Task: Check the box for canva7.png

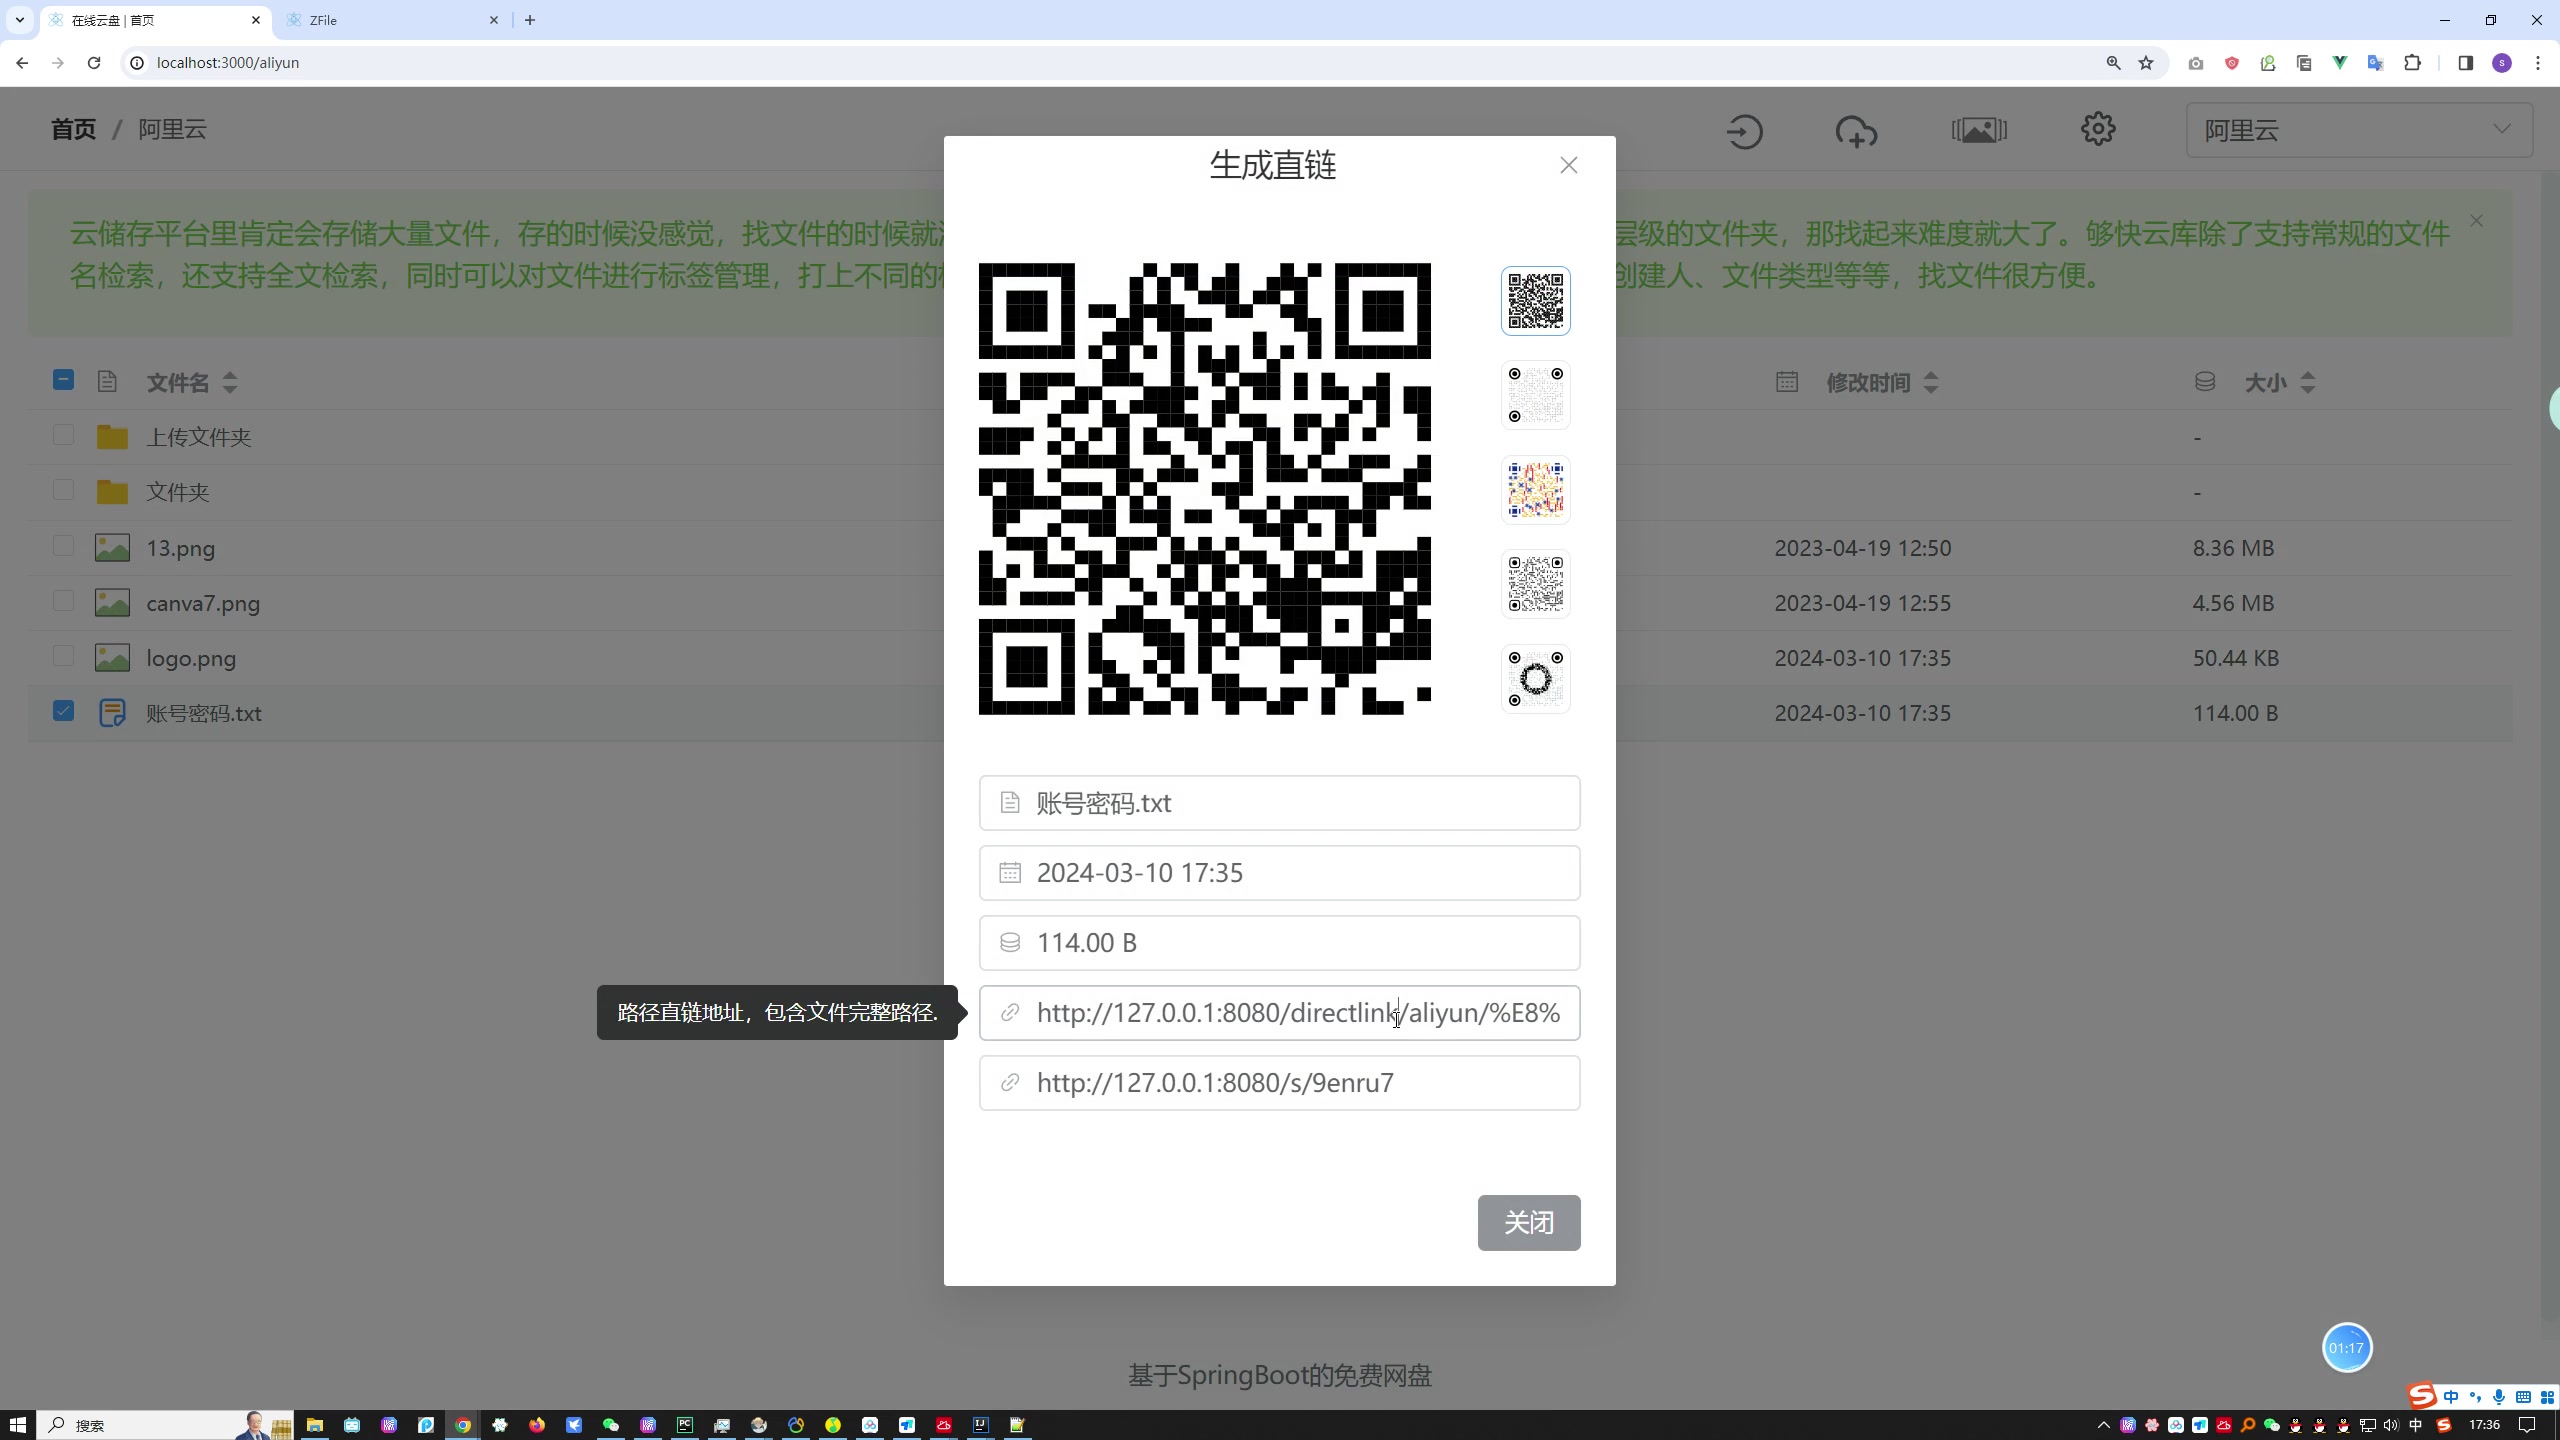Action: (63, 601)
